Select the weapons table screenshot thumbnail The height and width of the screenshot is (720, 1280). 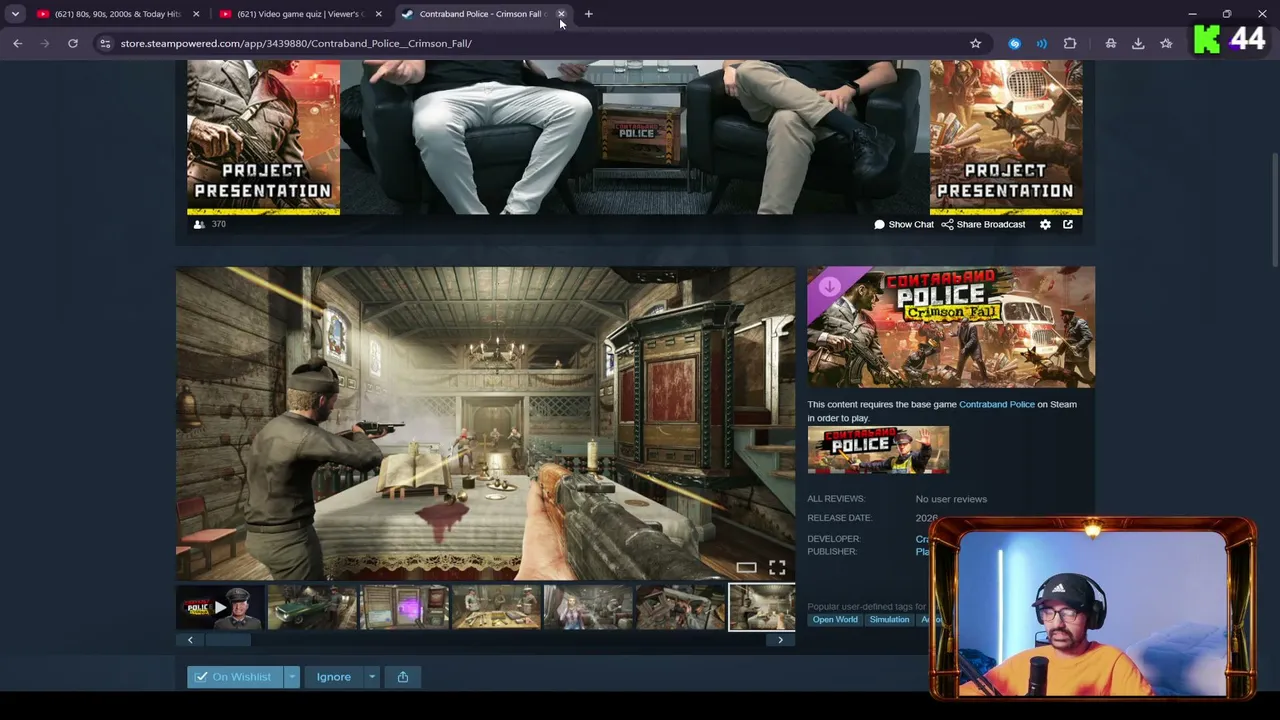(496, 607)
